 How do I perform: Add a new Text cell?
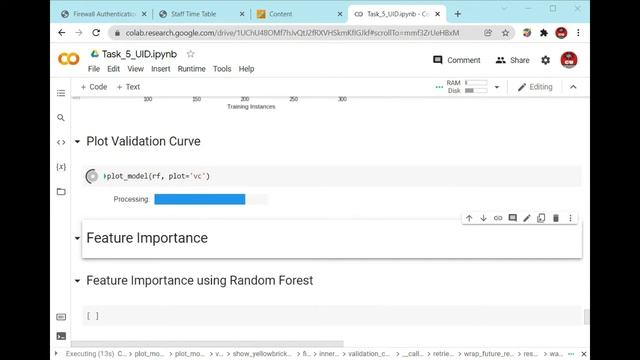click(x=128, y=87)
